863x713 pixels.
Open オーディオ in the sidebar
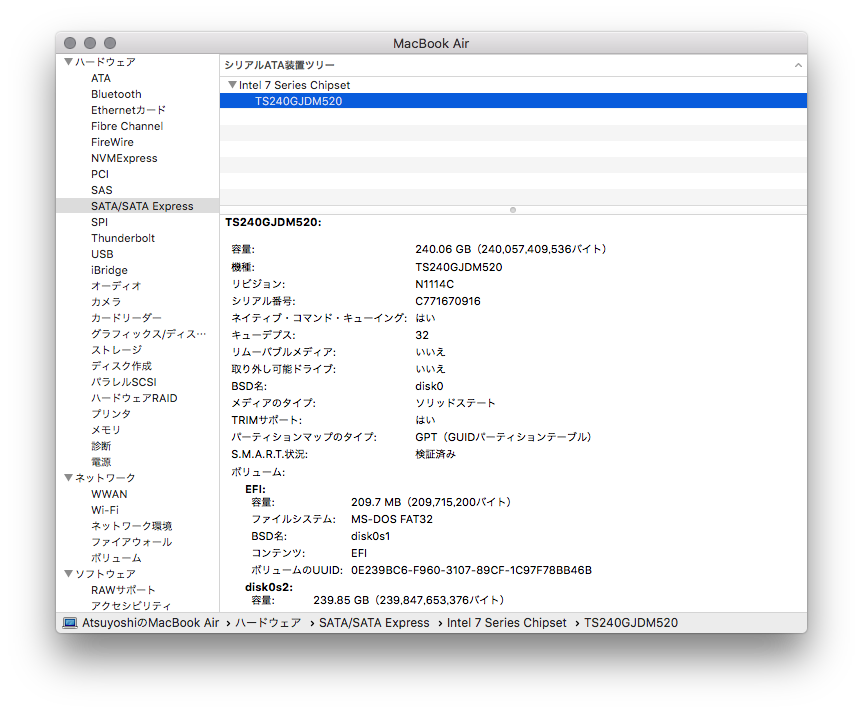tap(116, 286)
